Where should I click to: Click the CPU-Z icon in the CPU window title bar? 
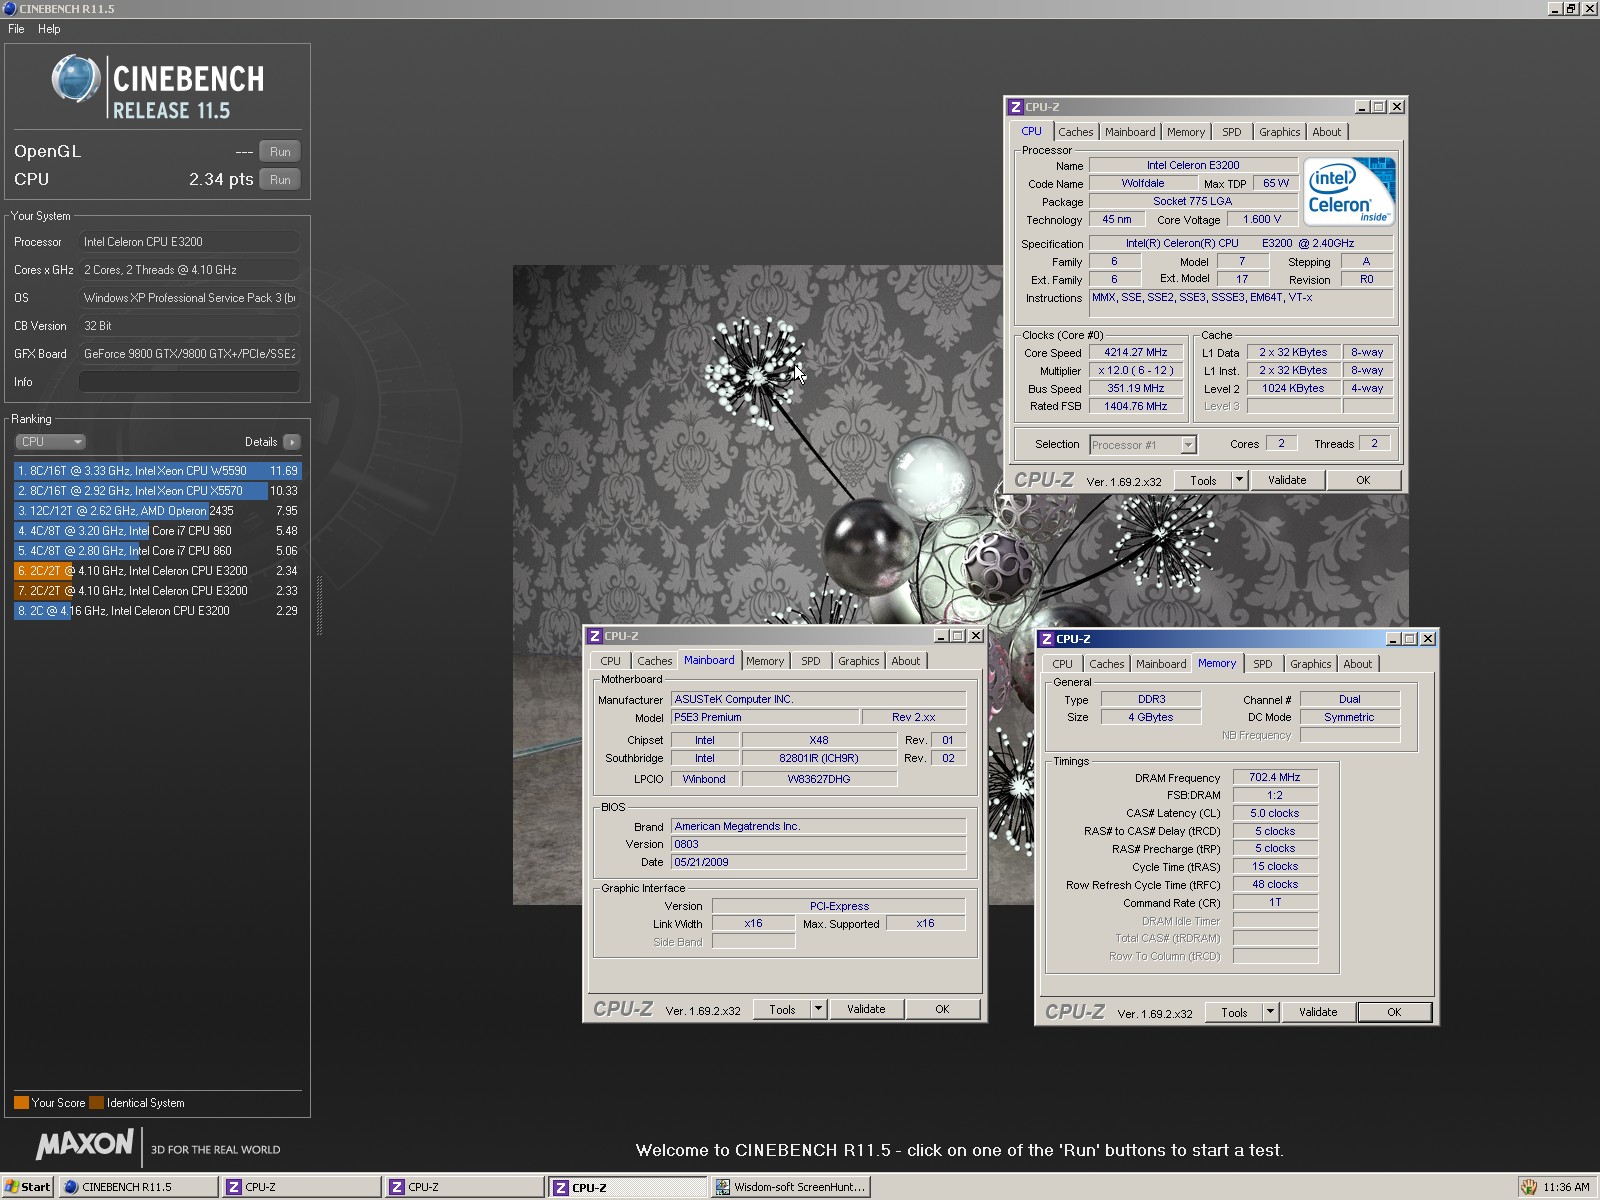(x=1016, y=107)
